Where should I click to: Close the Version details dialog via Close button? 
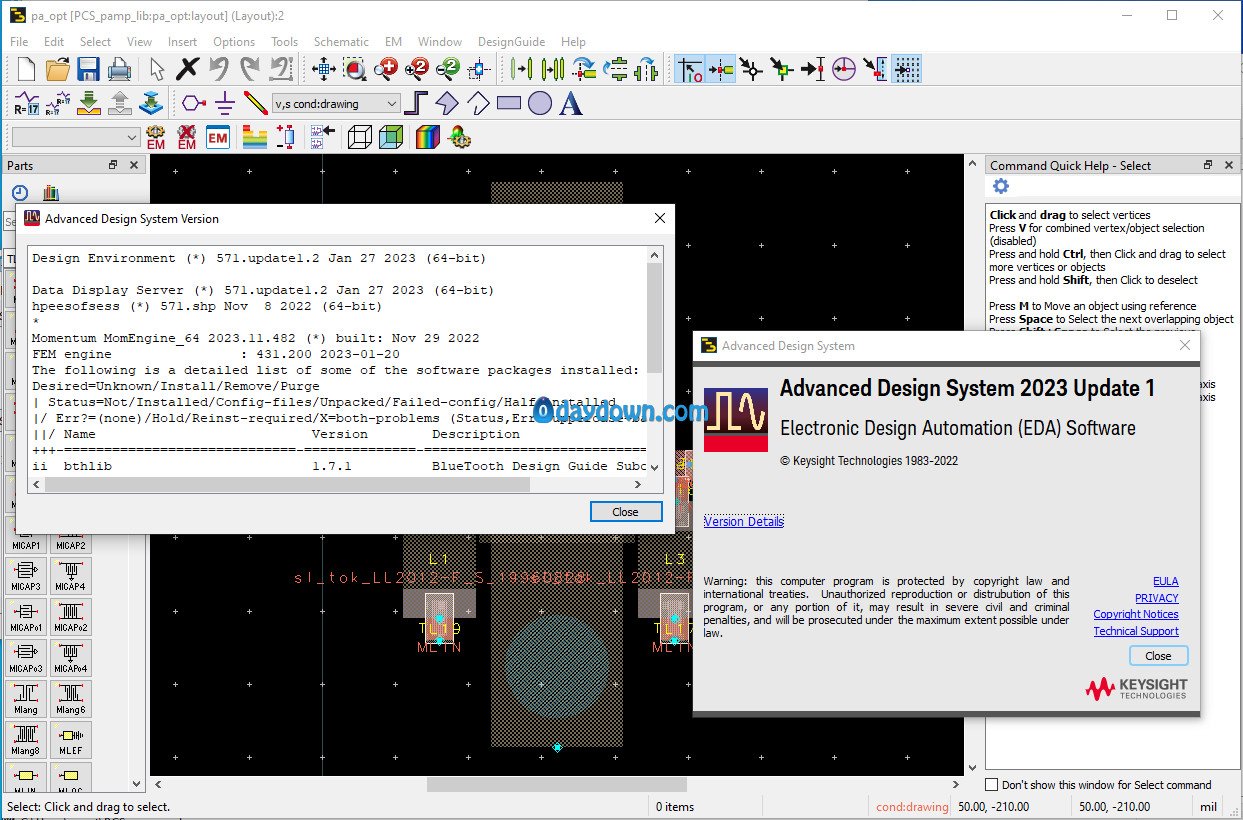click(x=625, y=511)
